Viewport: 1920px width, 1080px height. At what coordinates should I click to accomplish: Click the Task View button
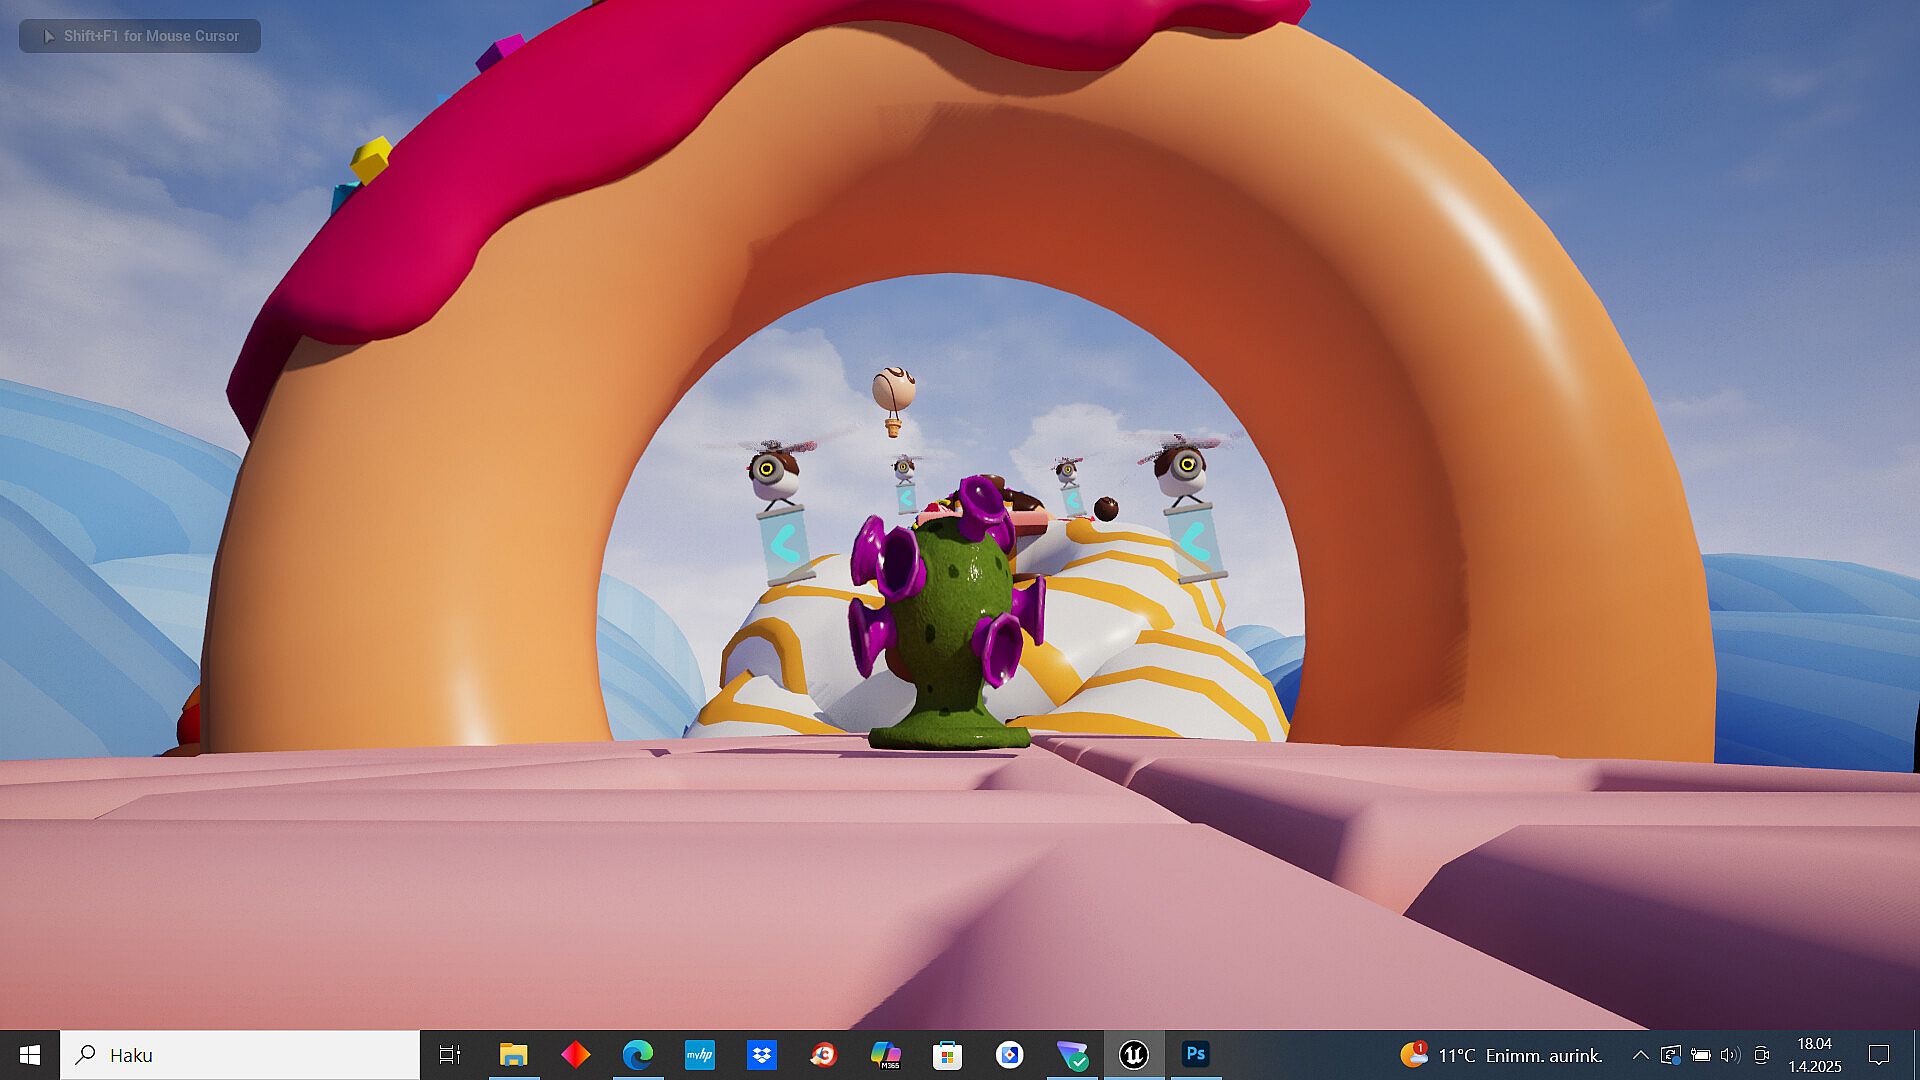tap(450, 1055)
